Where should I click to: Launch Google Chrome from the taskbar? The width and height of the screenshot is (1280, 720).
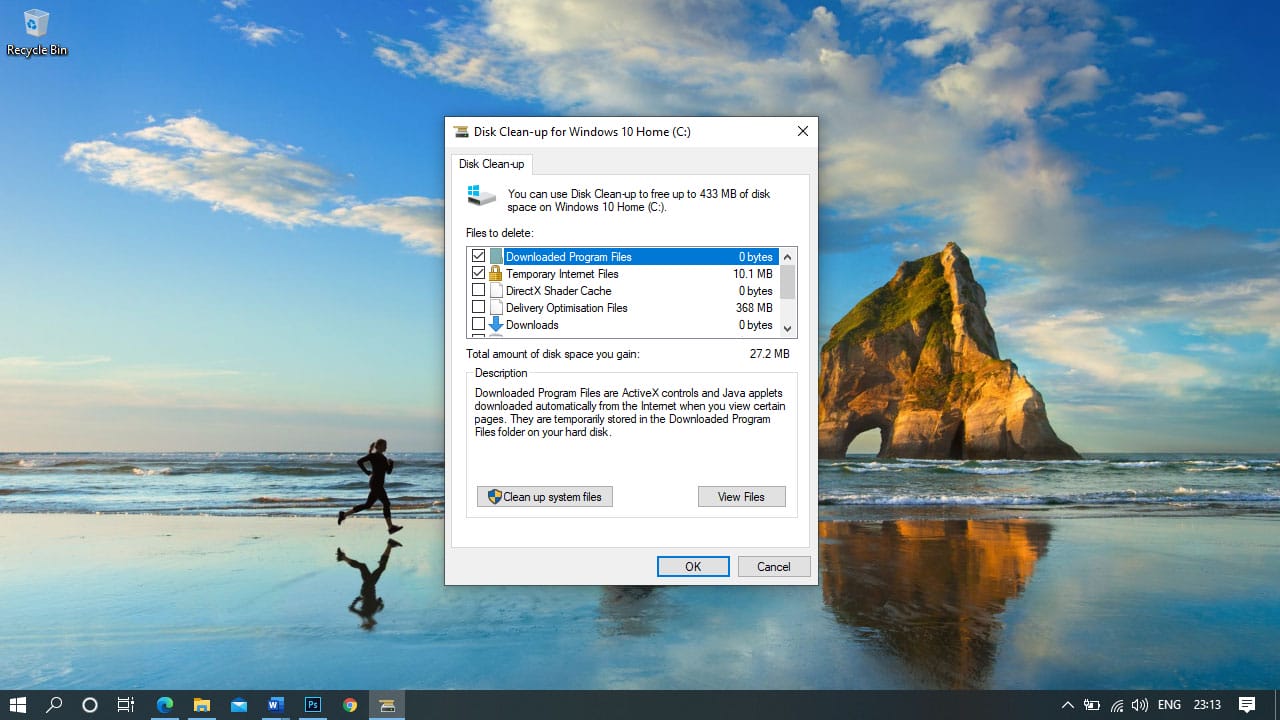pyautogui.click(x=350, y=705)
